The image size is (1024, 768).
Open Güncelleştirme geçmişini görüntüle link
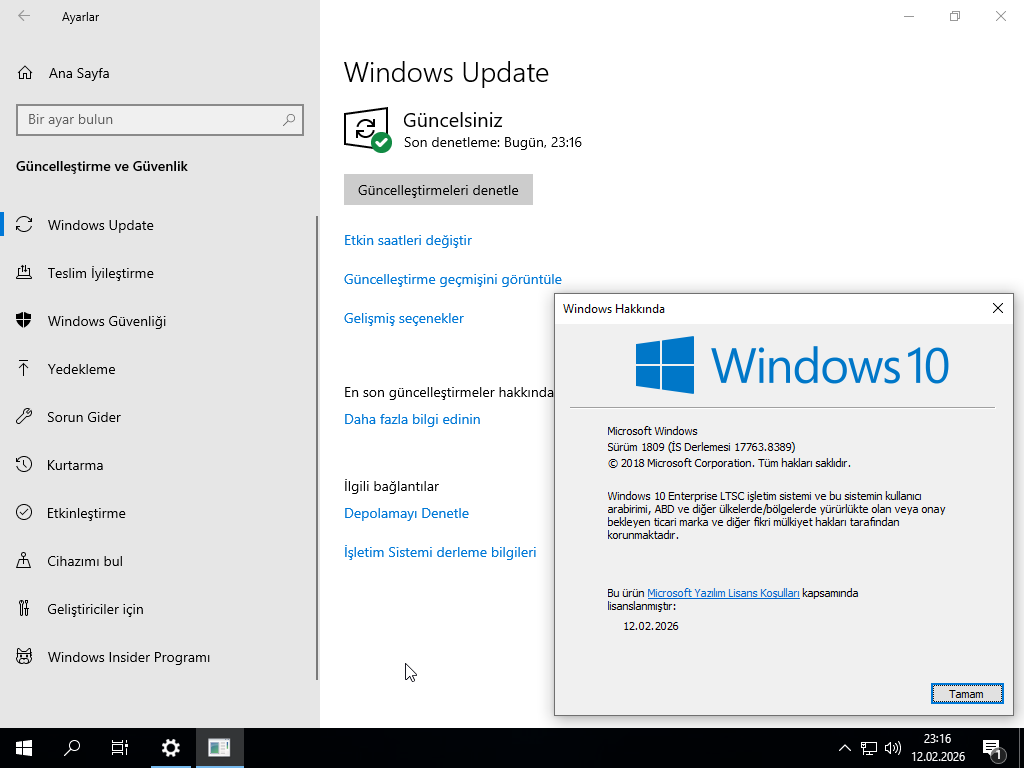tap(453, 280)
